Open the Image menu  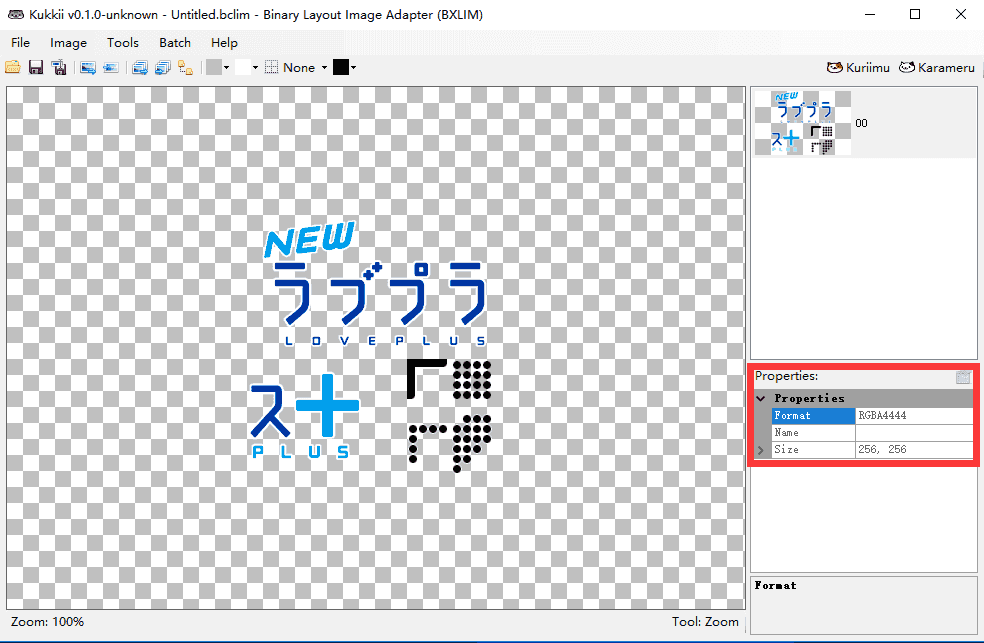[x=68, y=43]
